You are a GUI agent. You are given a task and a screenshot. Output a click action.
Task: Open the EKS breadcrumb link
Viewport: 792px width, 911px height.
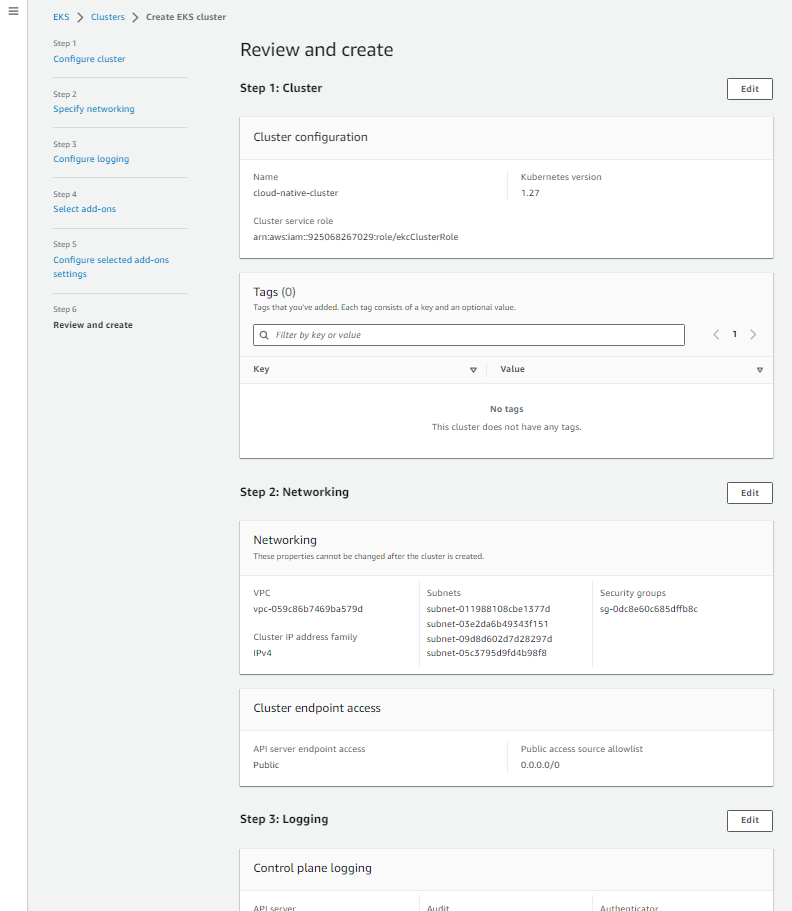point(62,16)
